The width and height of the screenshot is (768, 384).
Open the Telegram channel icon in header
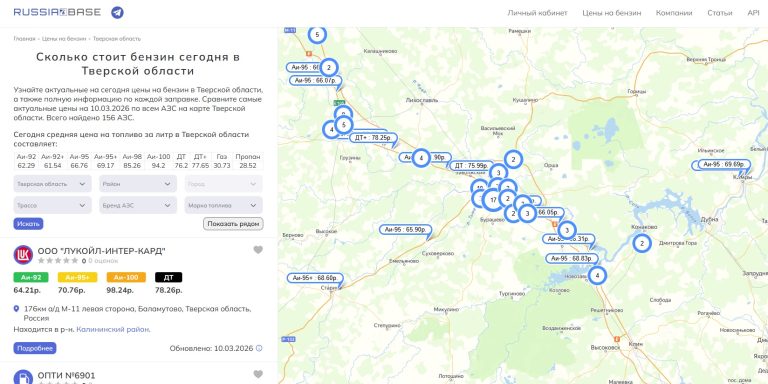tap(117, 13)
